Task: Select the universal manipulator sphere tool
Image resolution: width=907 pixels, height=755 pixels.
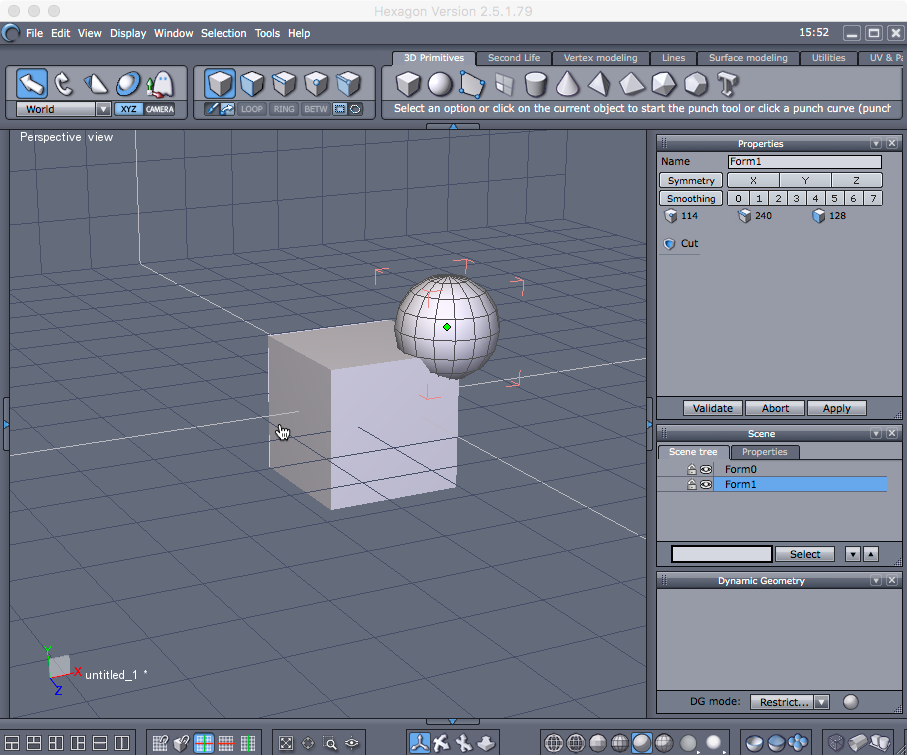Action: tap(127, 83)
